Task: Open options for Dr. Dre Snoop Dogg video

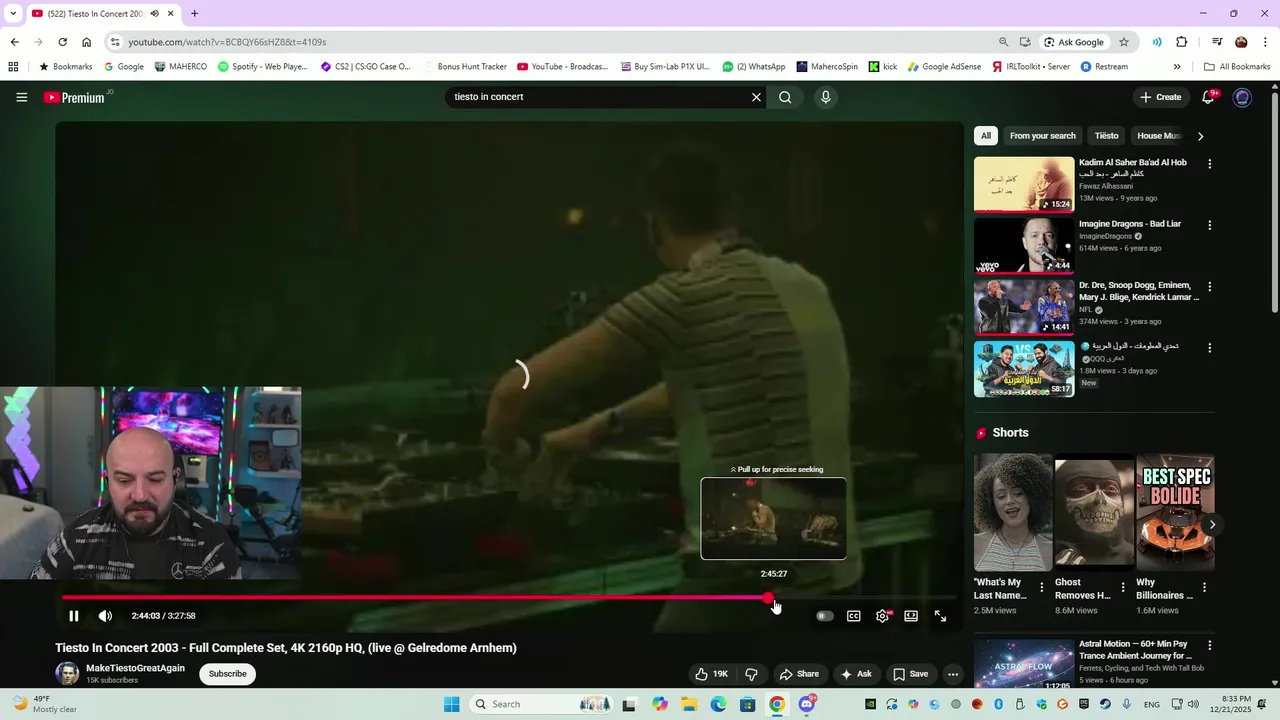Action: pos(1209,287)
